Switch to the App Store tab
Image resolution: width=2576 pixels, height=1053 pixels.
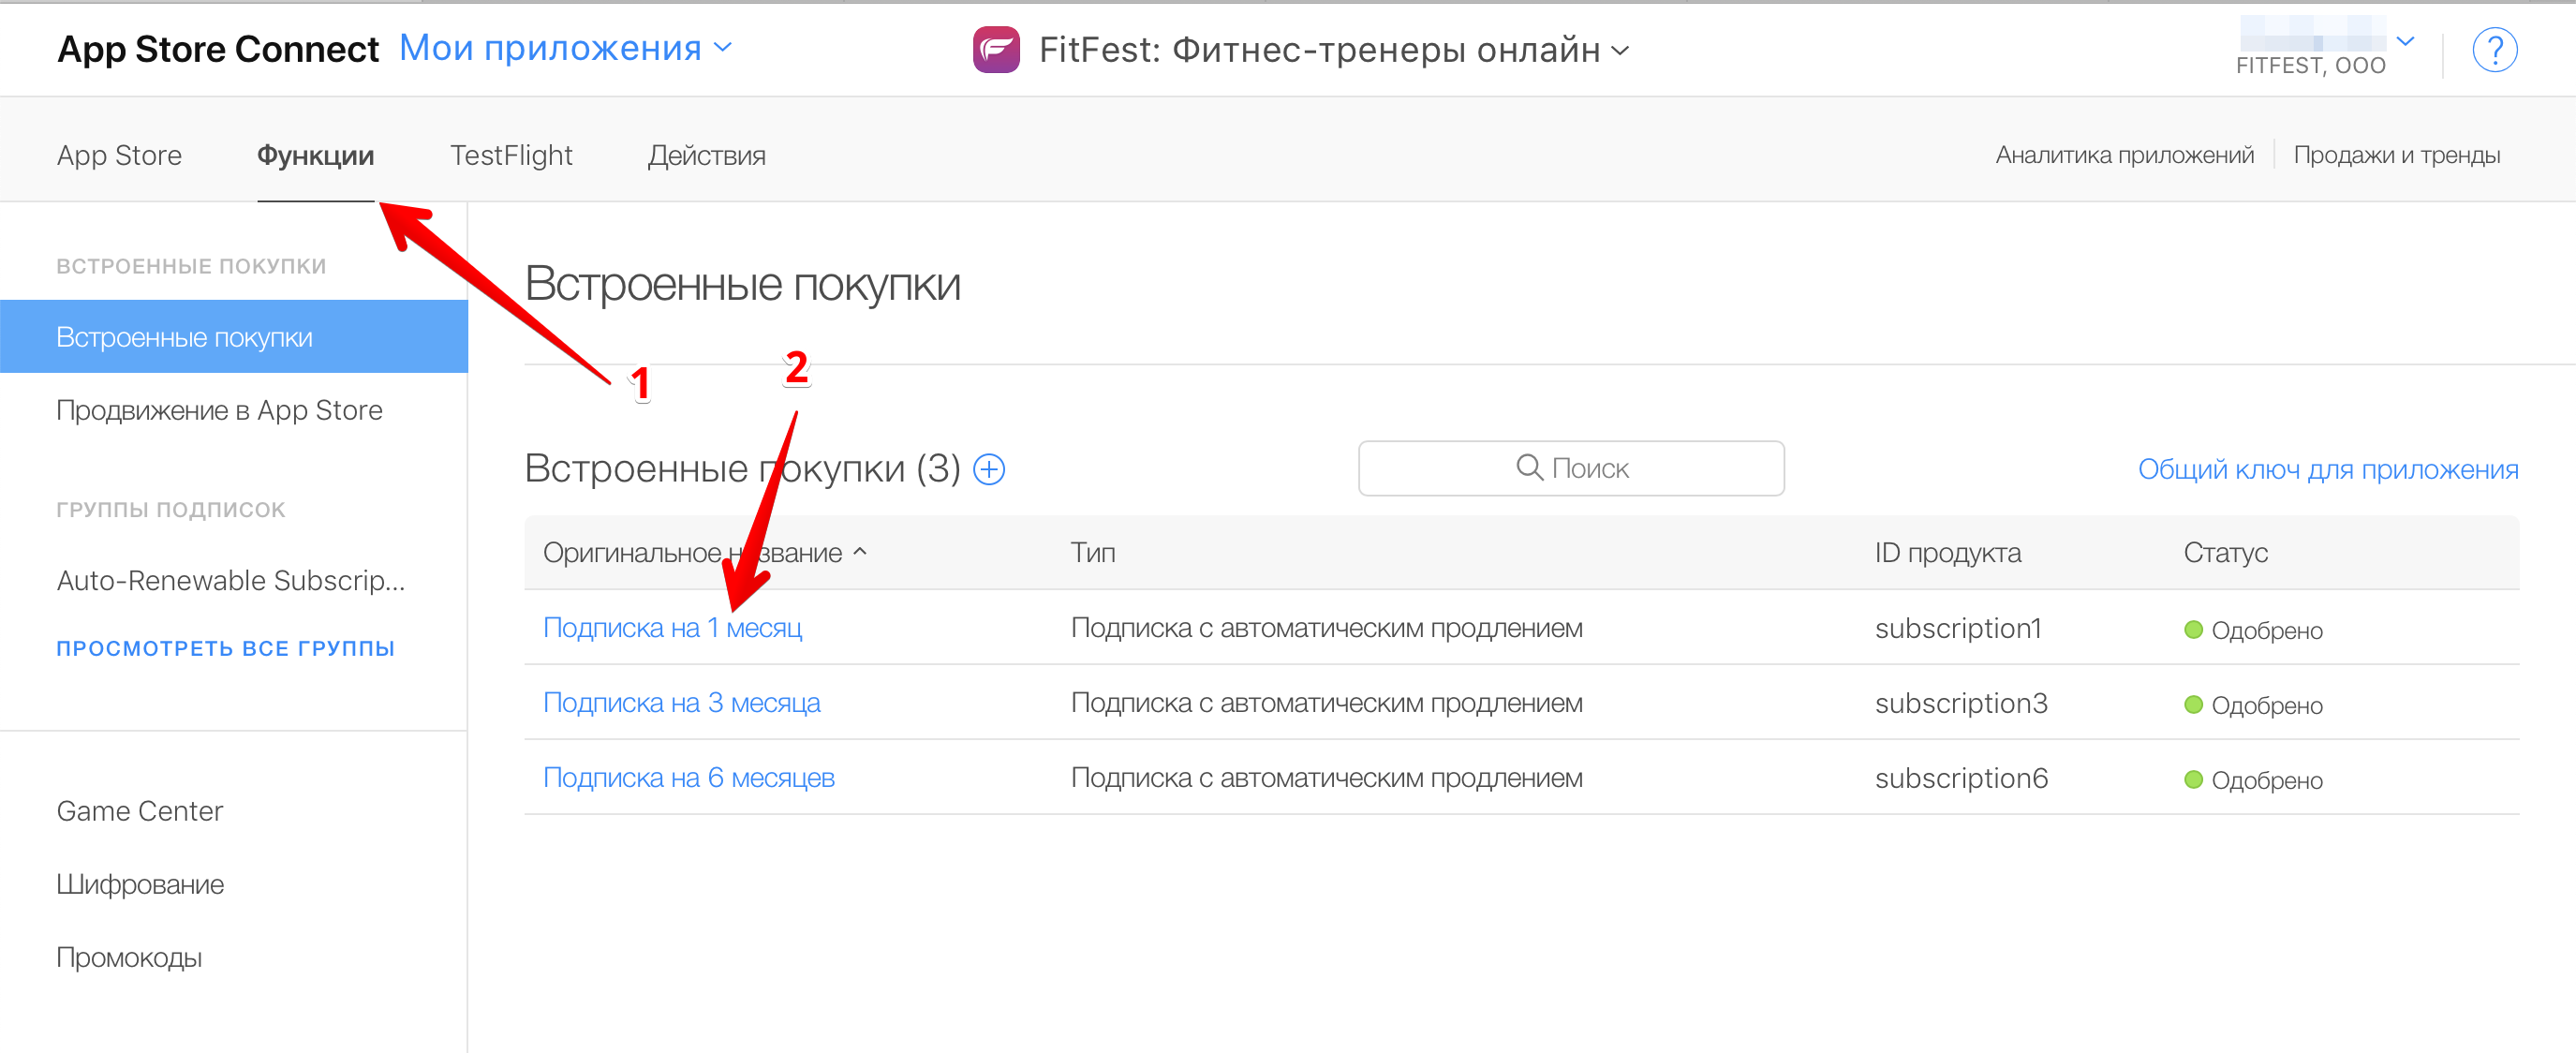(119, 155)
